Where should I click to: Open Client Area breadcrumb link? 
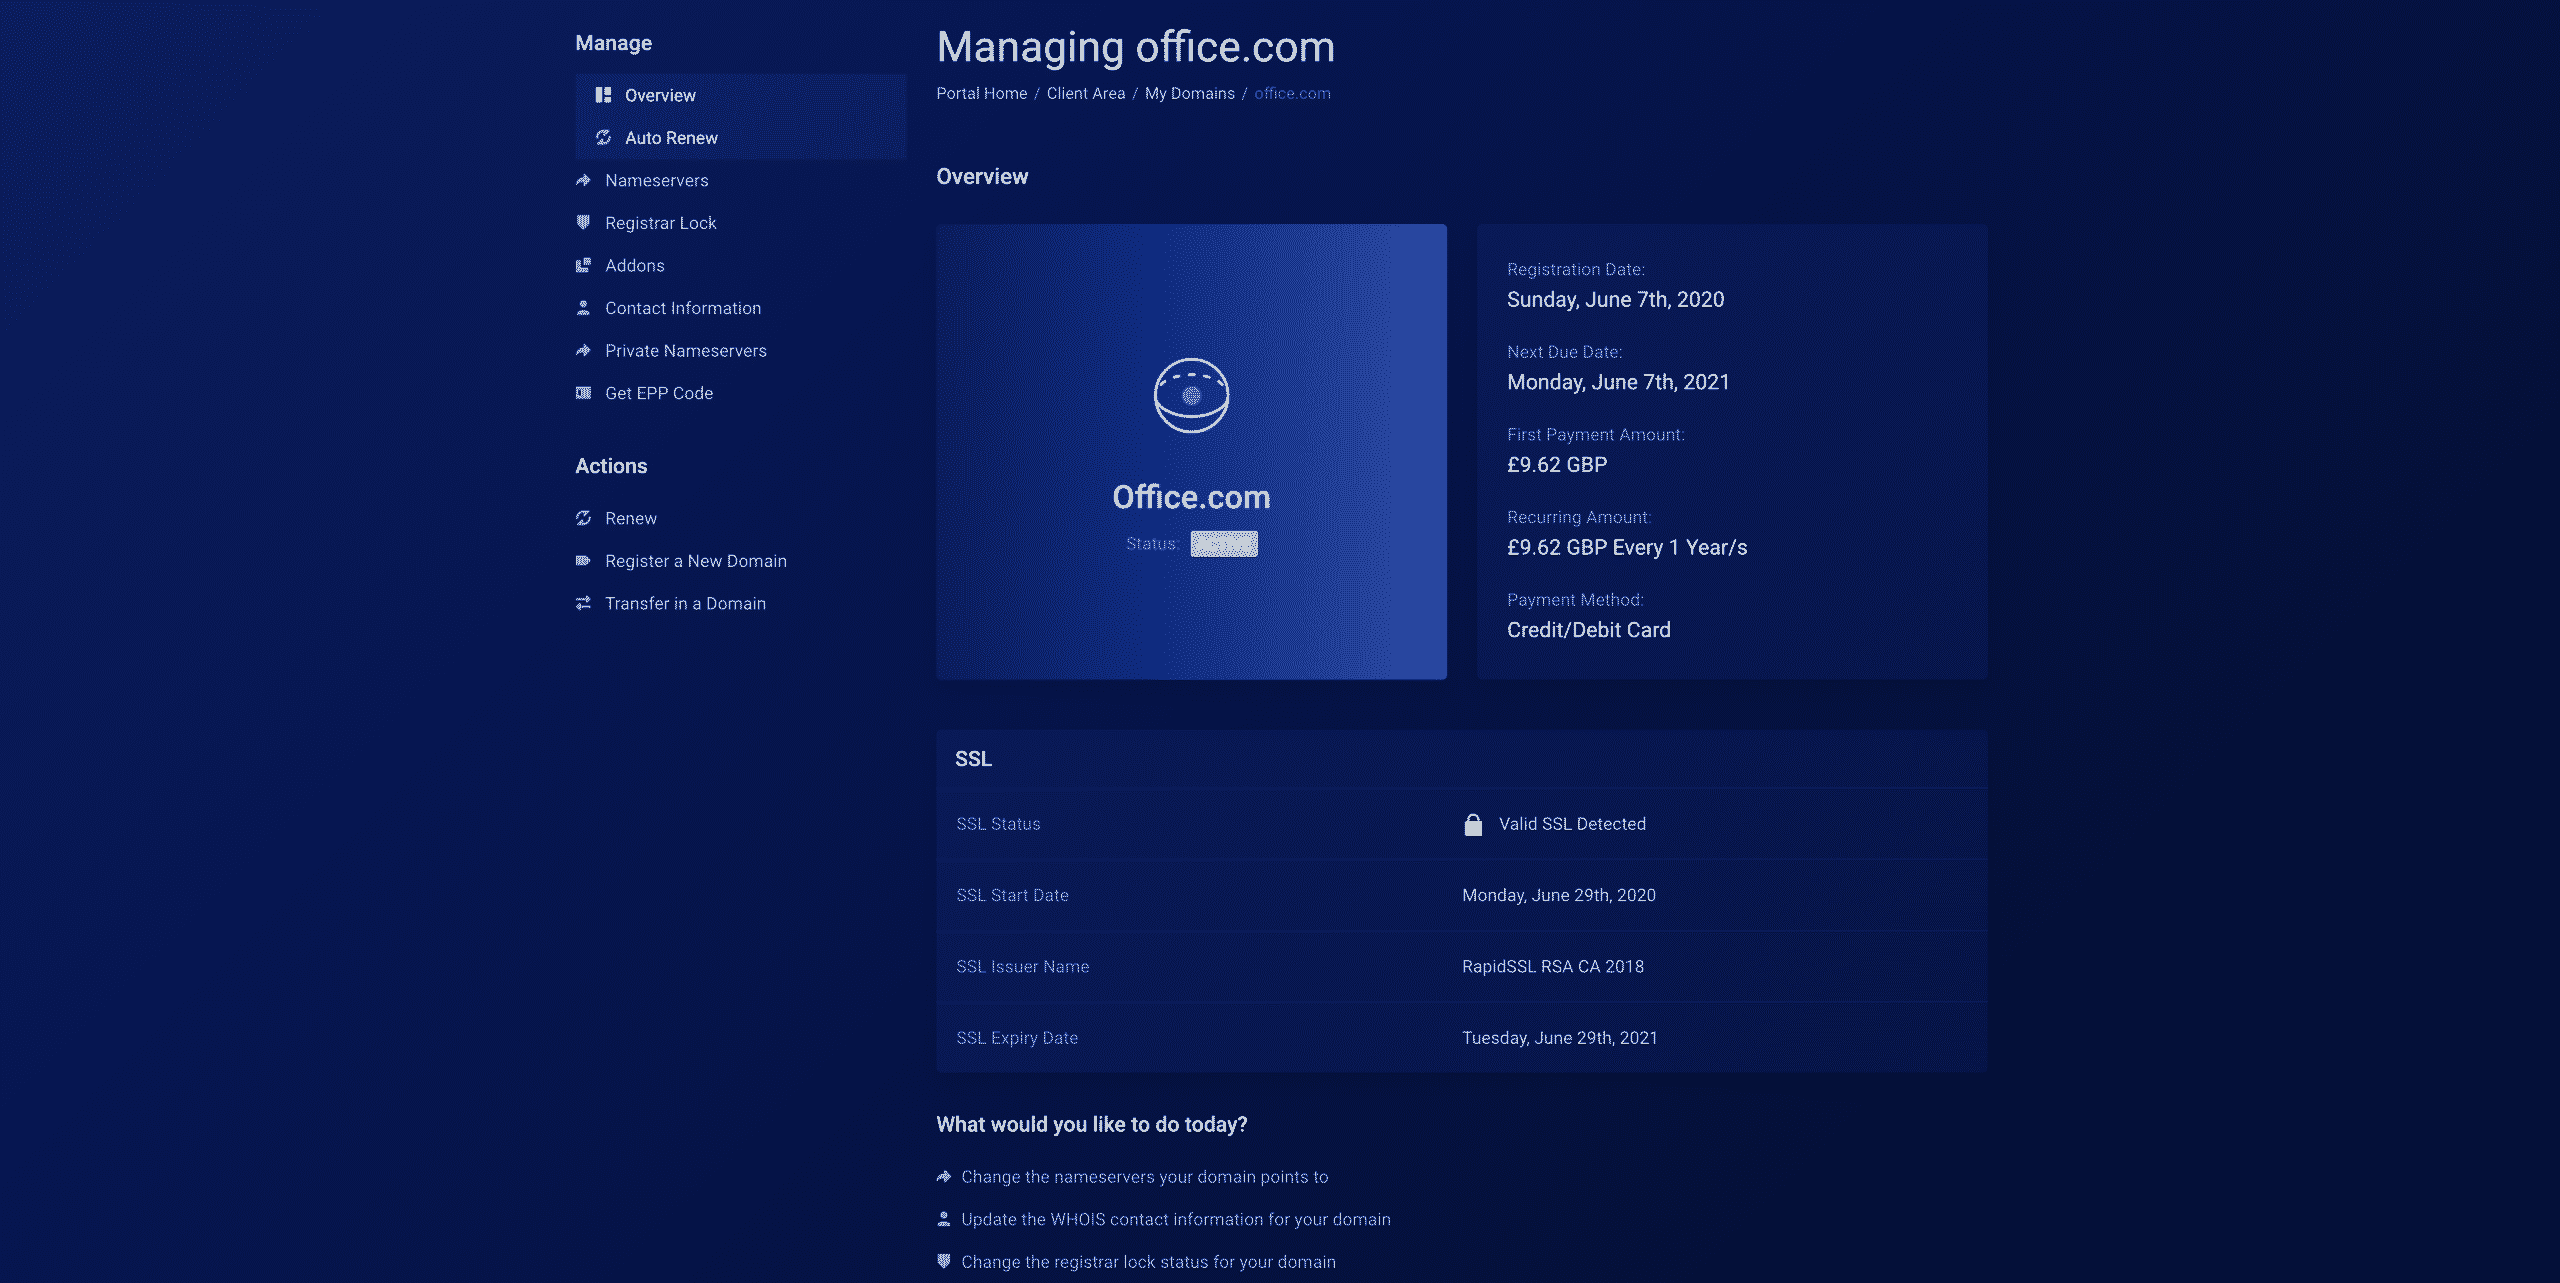pyautogui.click(x=1085, y=93)
